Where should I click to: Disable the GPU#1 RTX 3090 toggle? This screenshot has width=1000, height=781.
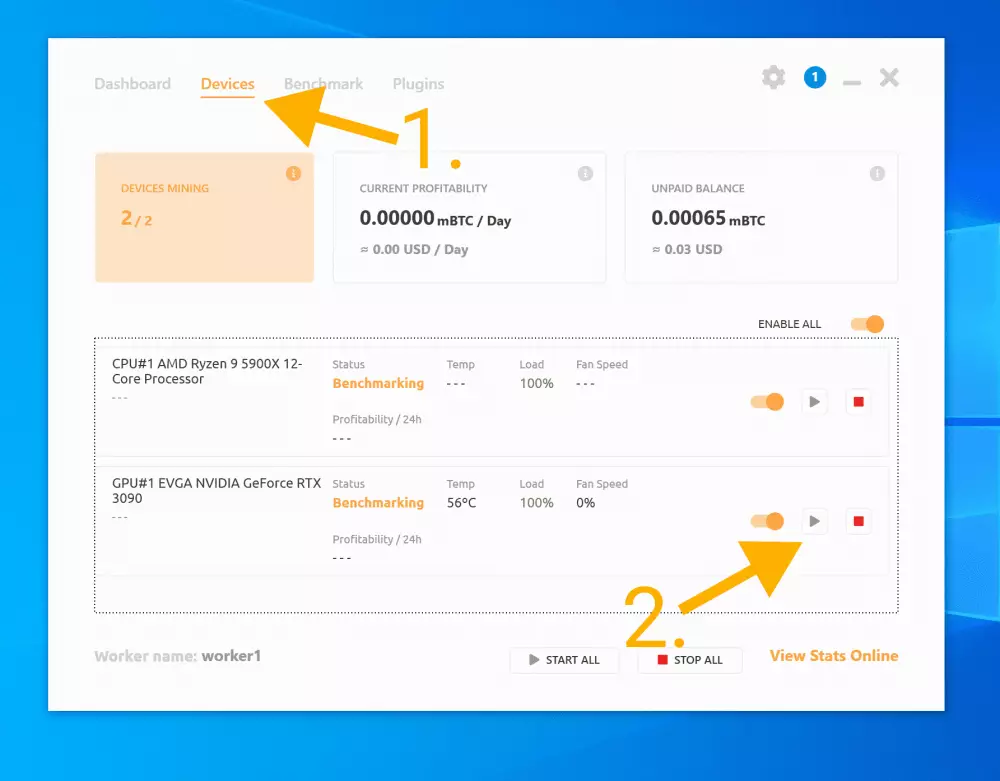point(767,521)
